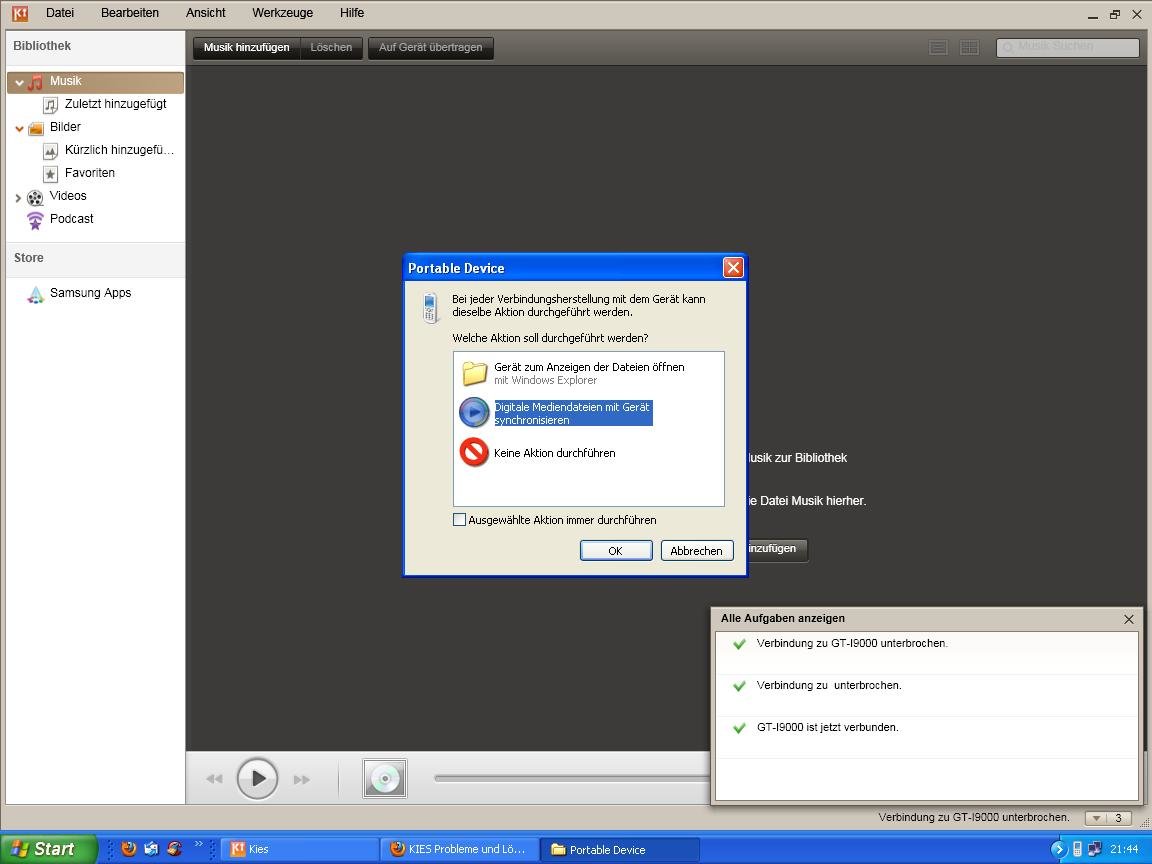This screenshot has width=1152, height=864.
Task: Open the Samsung Apps store icon
Action: (35, 295)
